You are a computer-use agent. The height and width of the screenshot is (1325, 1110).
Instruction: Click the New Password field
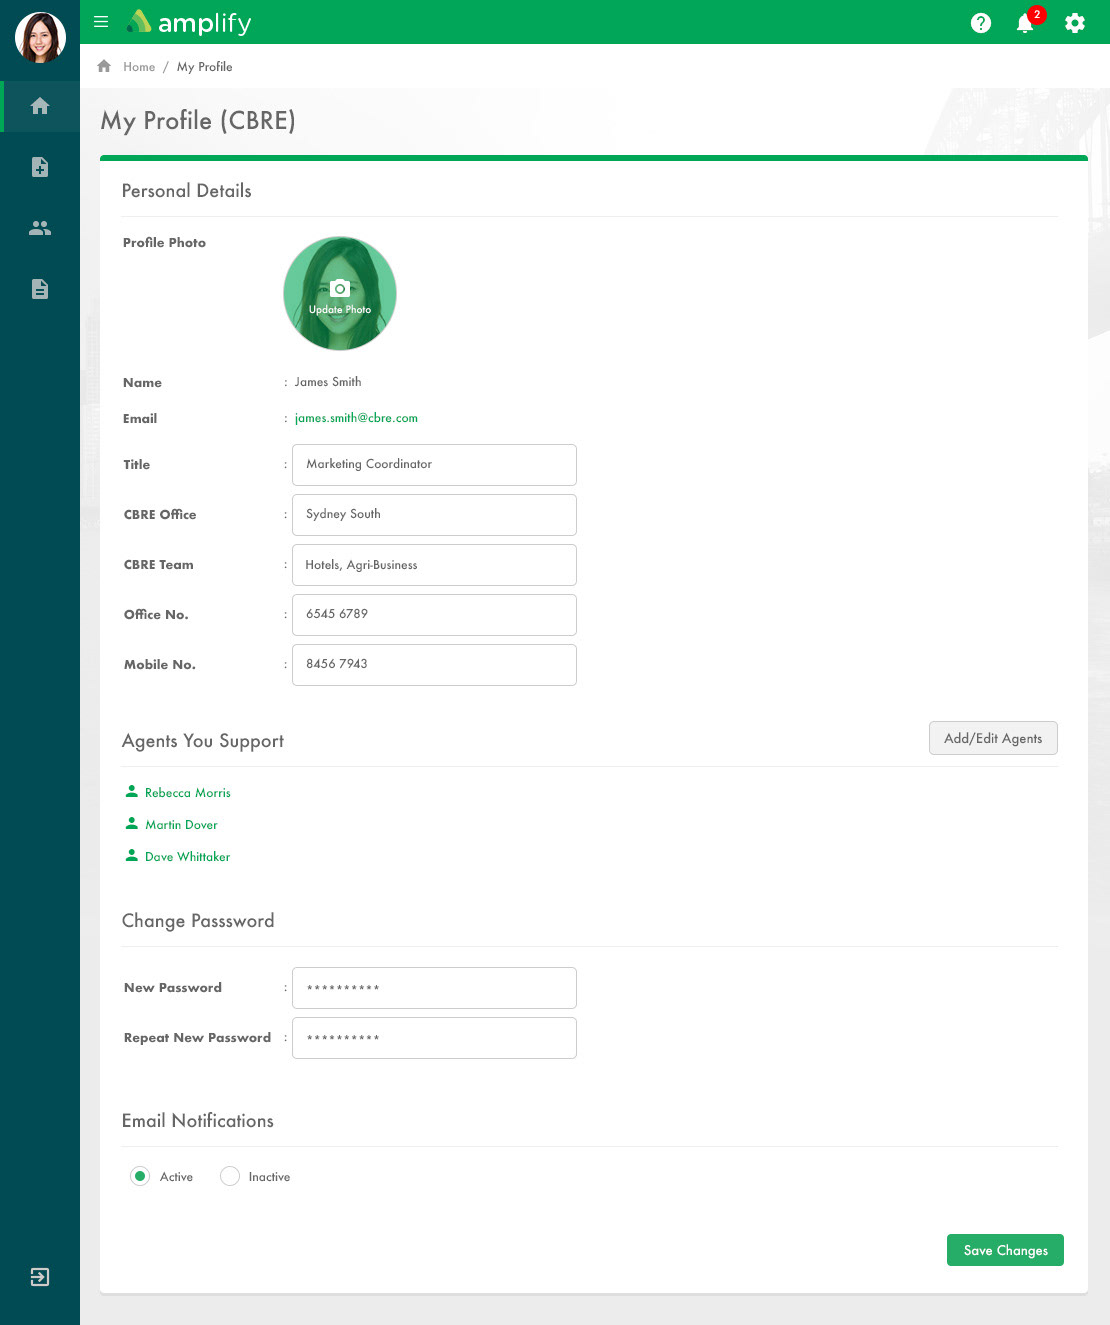tap(434, 988)
